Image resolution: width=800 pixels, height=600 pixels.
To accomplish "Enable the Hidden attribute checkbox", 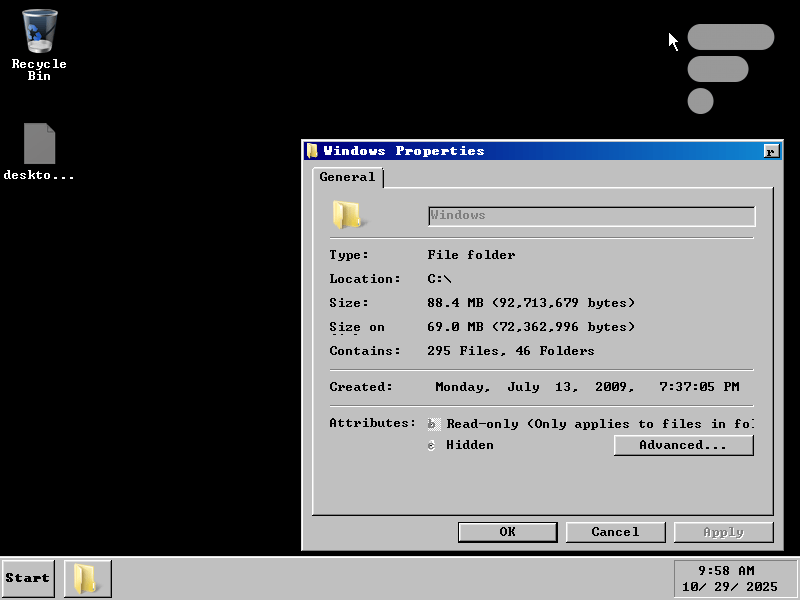I will [x=433, y=445].
